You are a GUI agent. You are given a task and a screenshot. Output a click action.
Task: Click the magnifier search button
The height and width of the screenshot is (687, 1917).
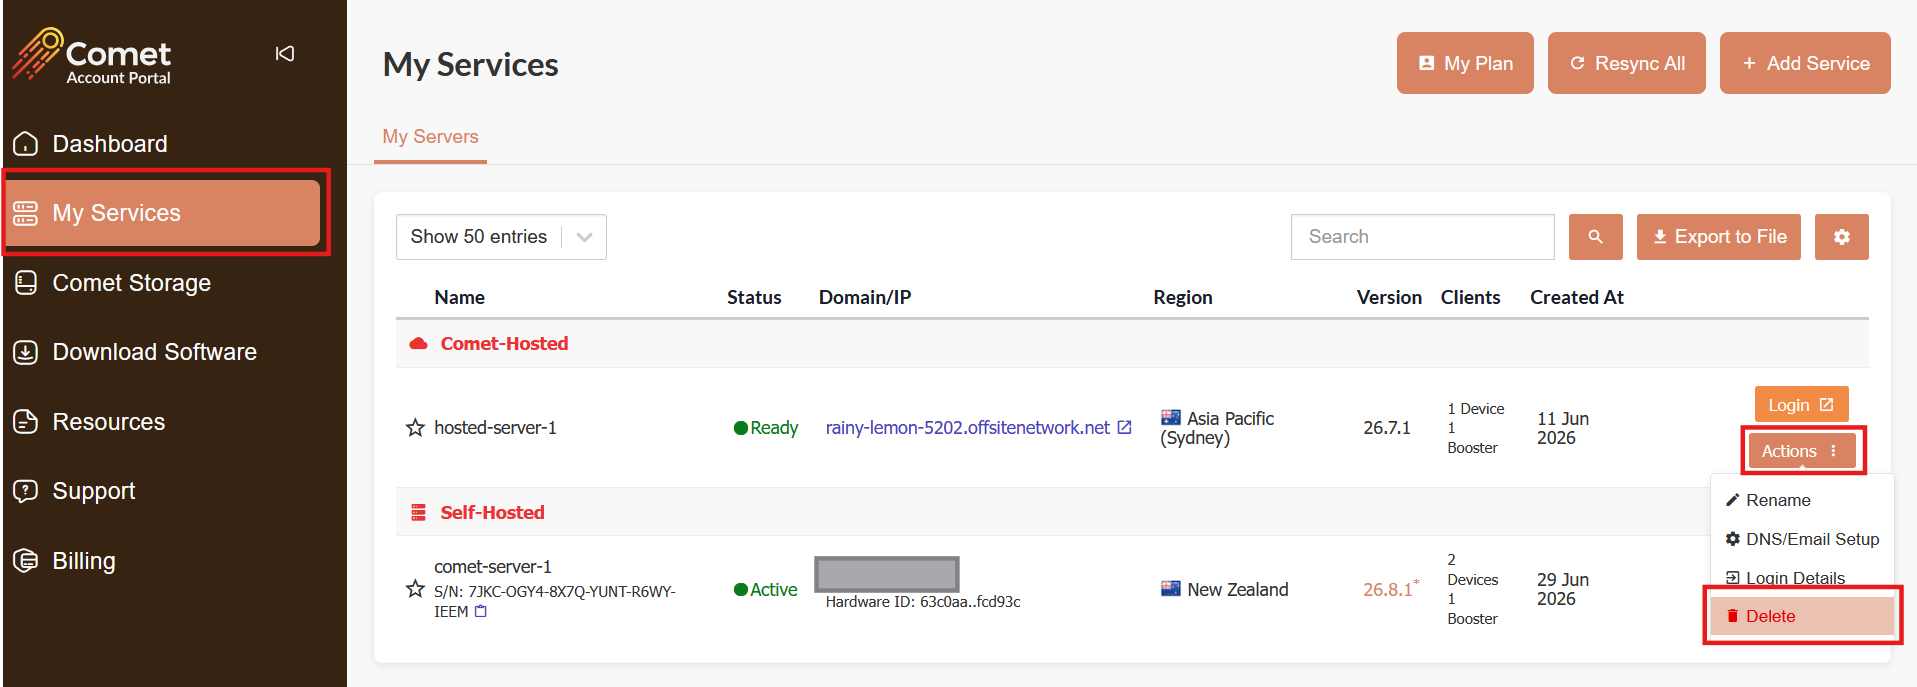coord(1595,237)
